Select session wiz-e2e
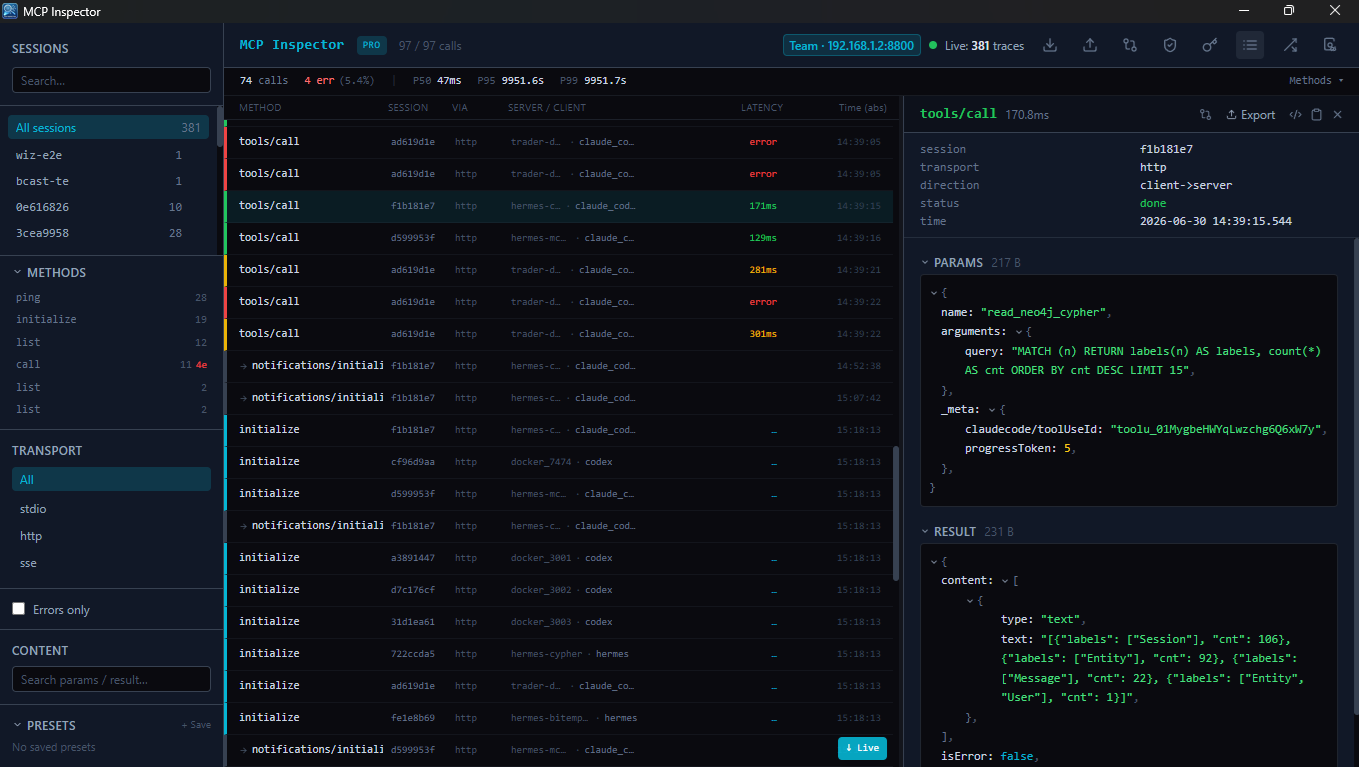This screenshot has width=1359, height=767. pyautogui.click(x=108, y=155)
